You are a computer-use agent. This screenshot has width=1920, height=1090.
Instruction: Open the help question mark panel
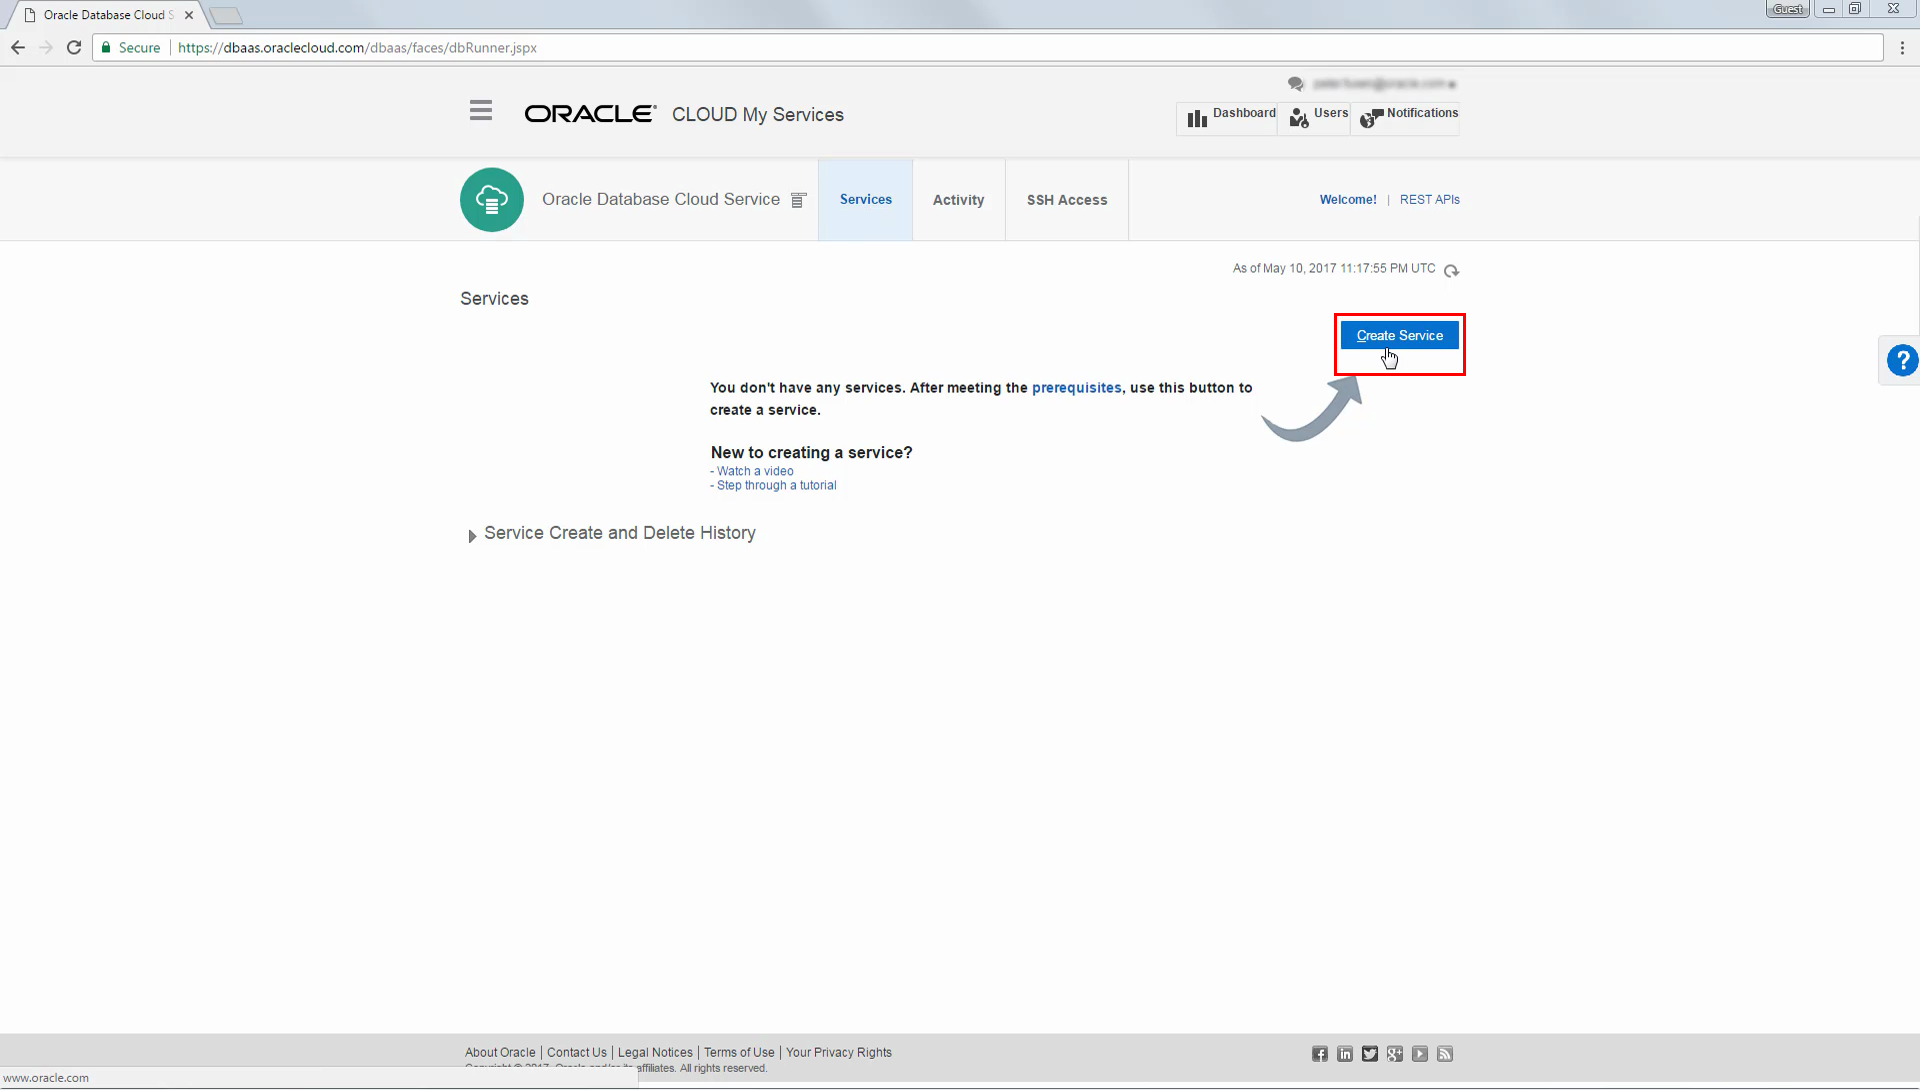(x=1901, y=360)
